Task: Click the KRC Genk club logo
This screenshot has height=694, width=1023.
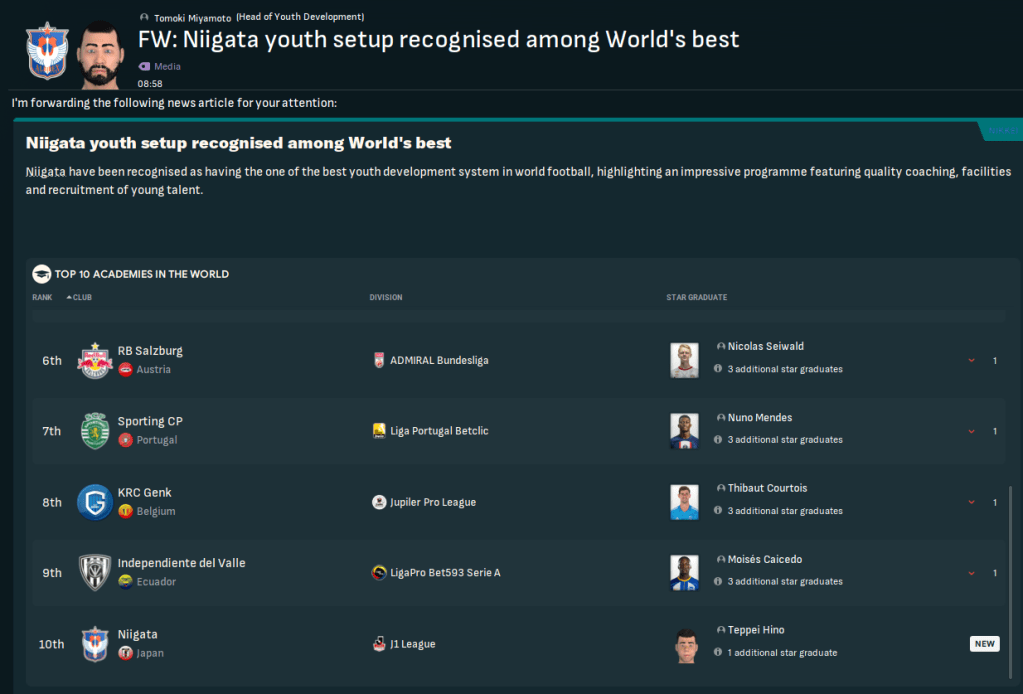Action: click(x=95, y=502)
